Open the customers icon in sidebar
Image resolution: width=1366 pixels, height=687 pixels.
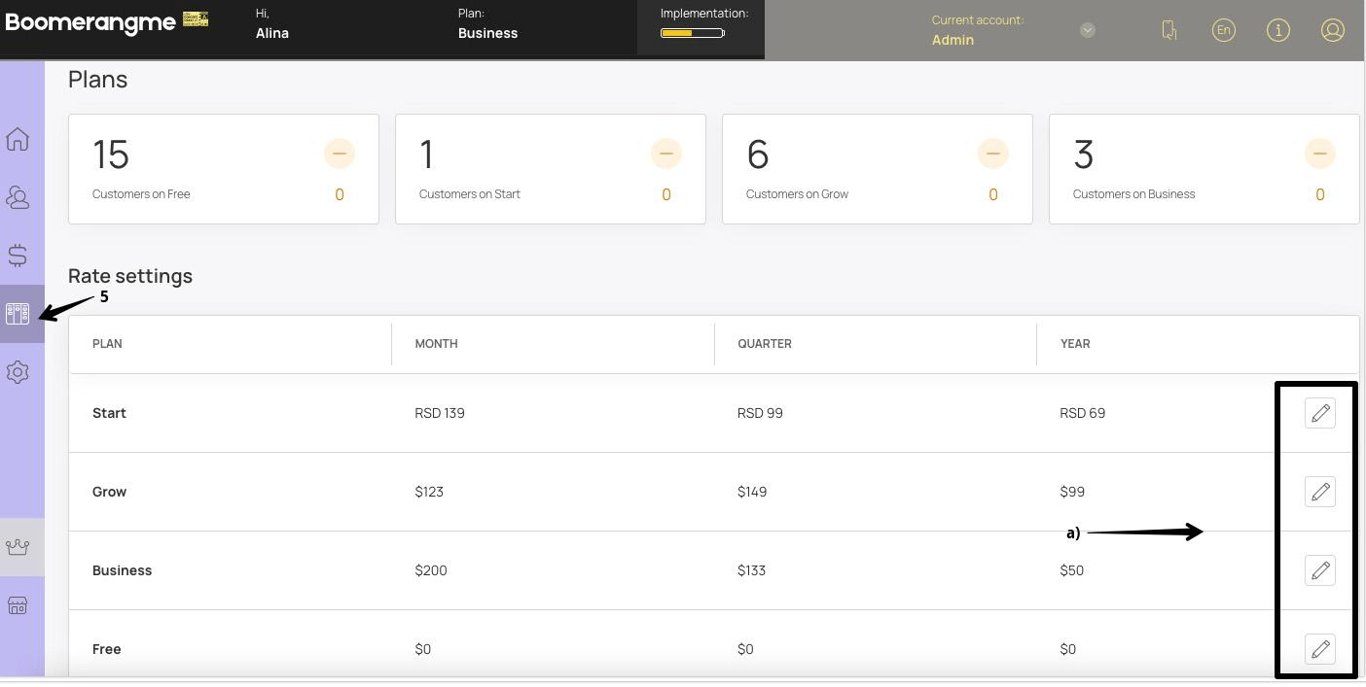click(x=18, y=197)
